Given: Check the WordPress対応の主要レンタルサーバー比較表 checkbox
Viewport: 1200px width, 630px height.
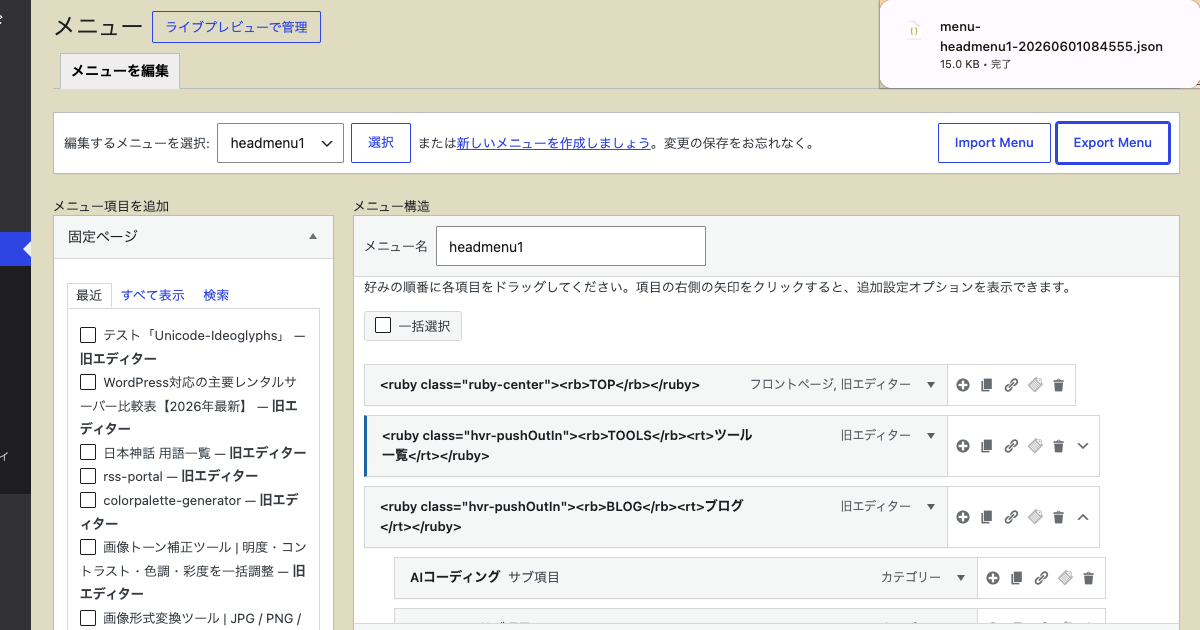Looking at the screenshot, I should tap(88, 382).
